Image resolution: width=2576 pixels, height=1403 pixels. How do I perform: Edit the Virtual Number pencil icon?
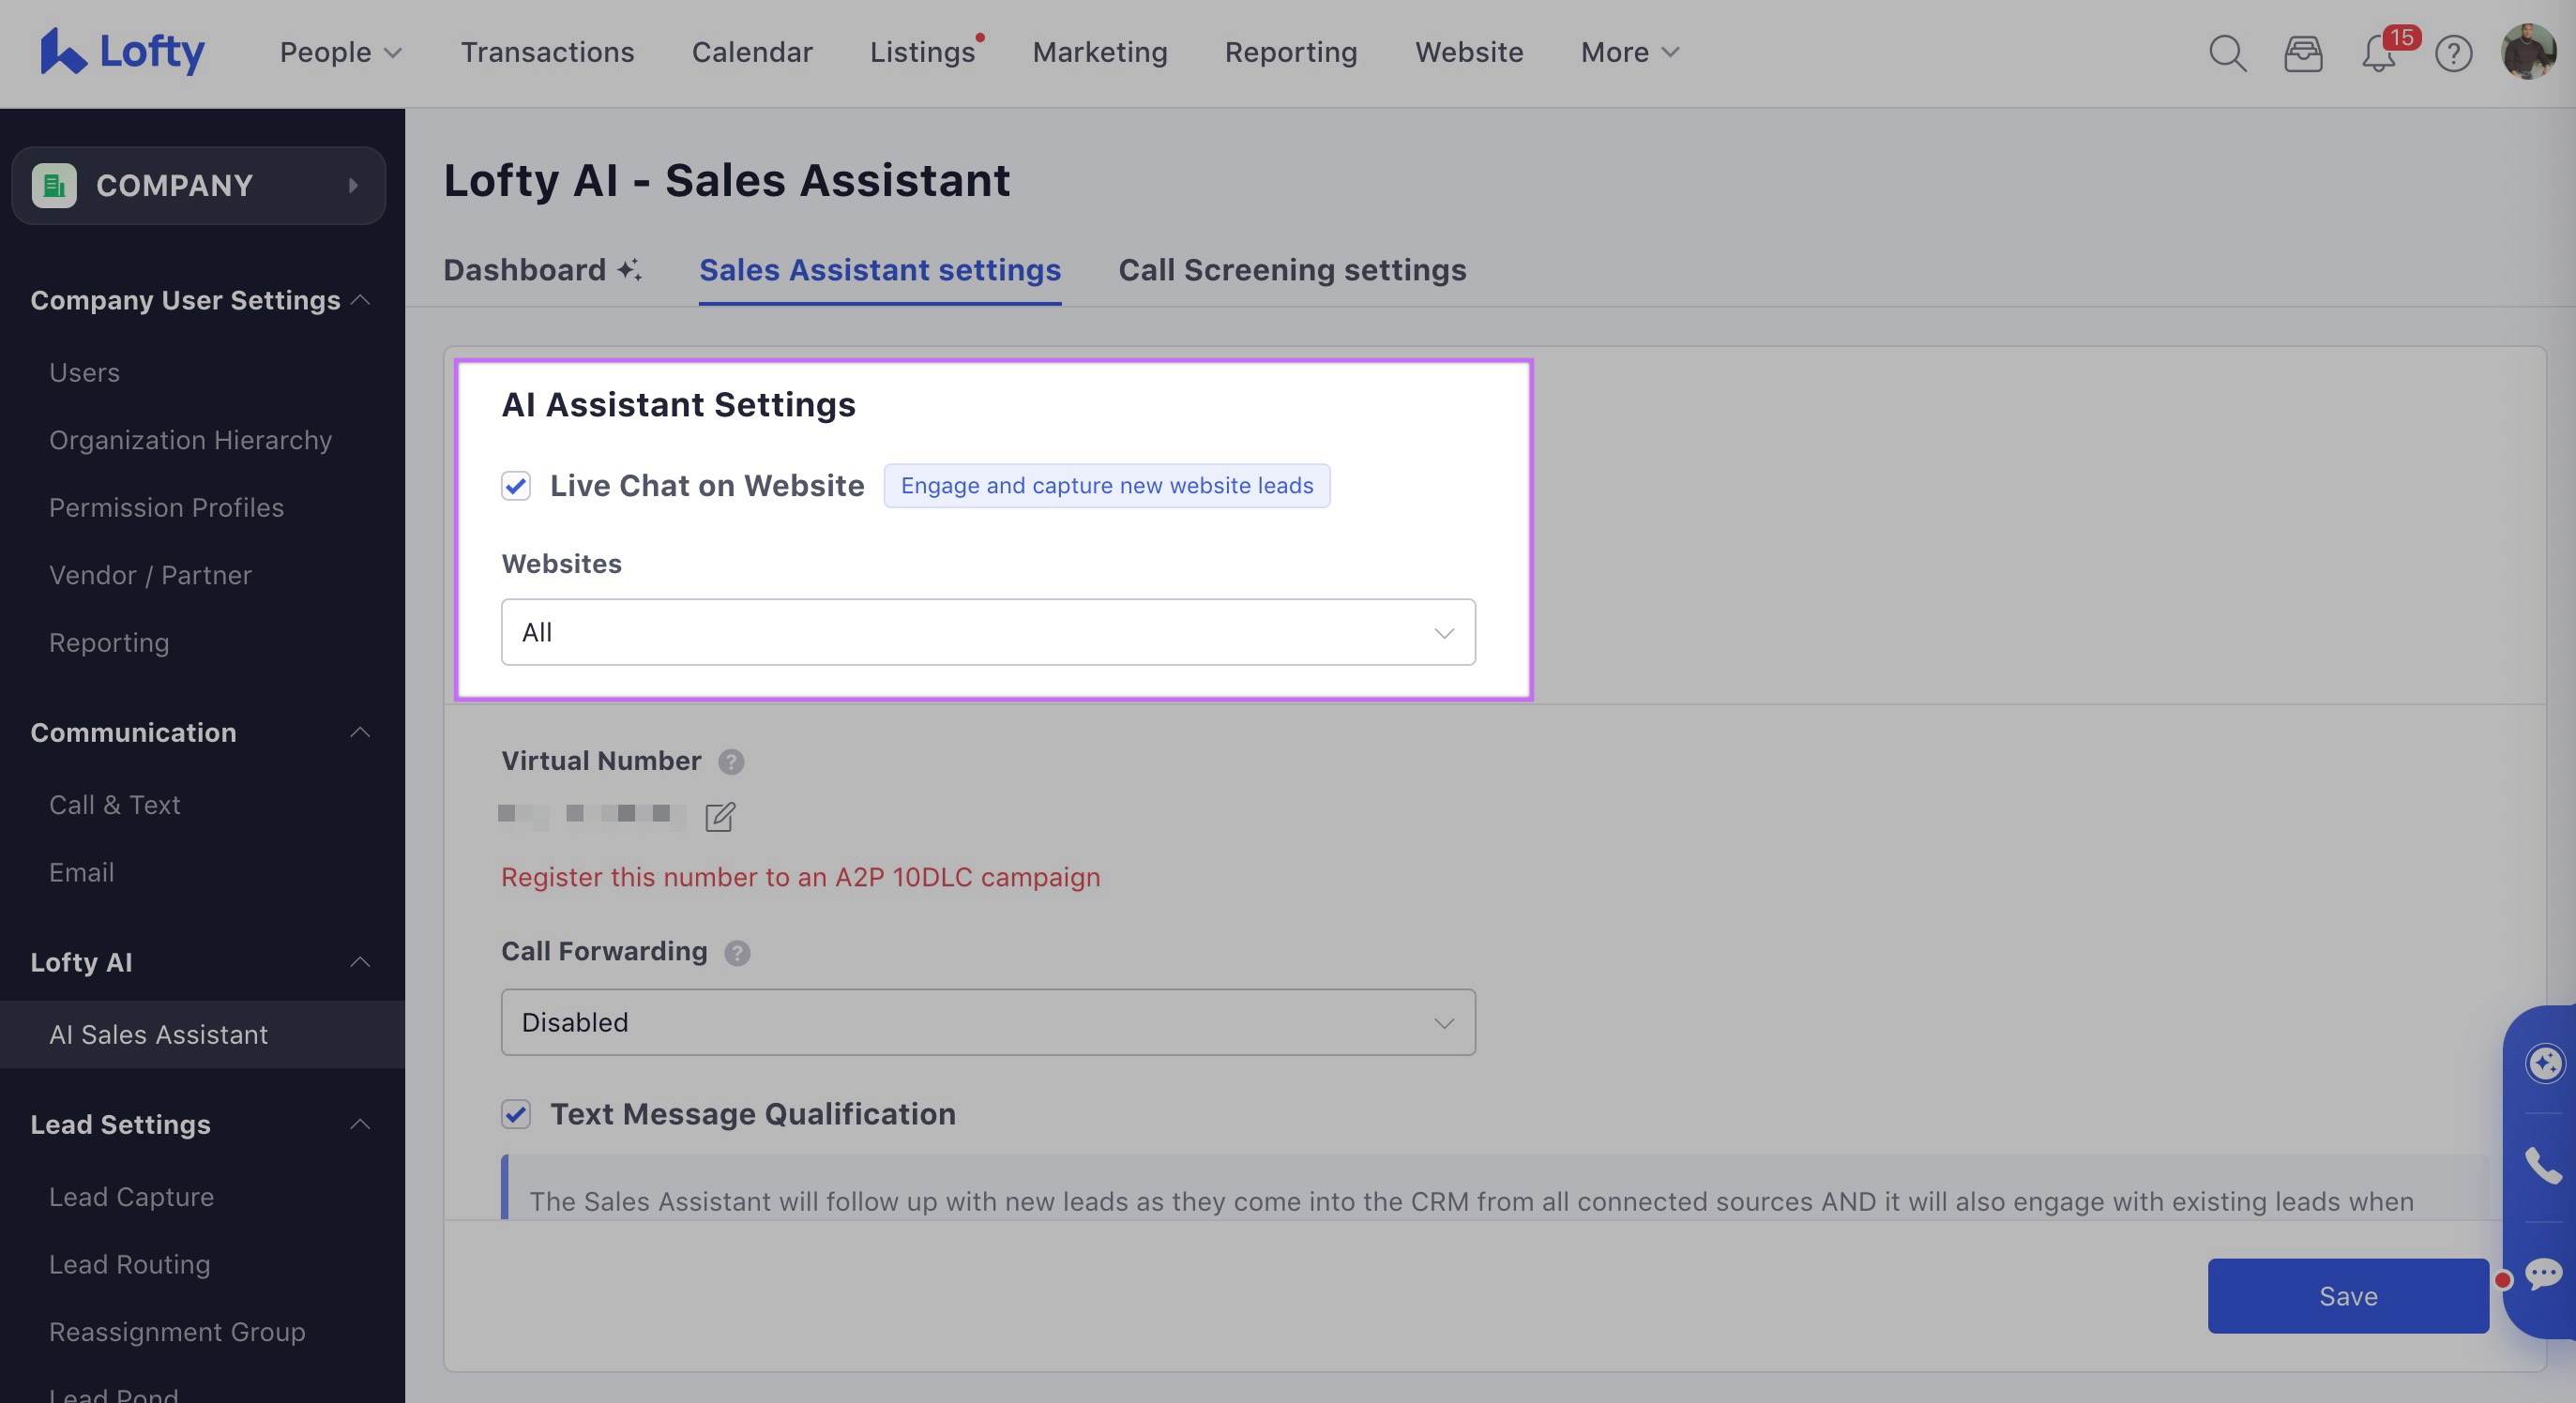(720, 816)
